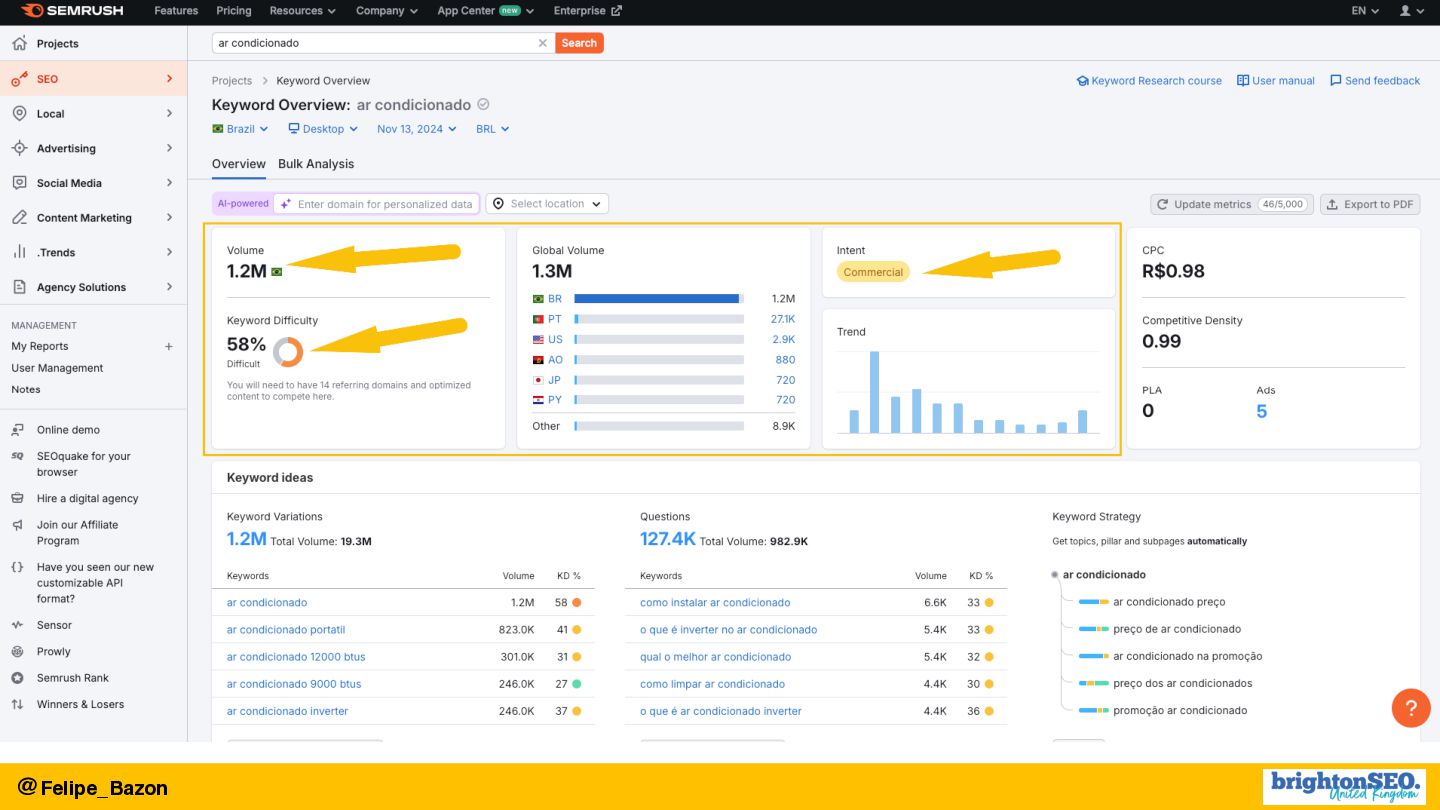Clear the search field with X icon

coord(543,43)
